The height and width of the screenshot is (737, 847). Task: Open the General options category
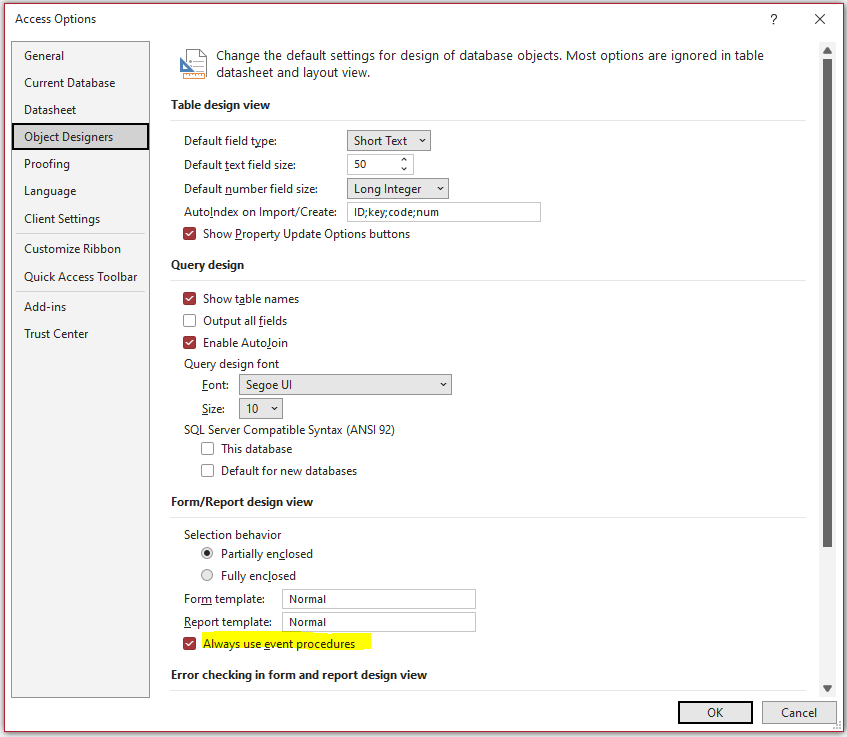pyautogui.click(x=80, y=56)
